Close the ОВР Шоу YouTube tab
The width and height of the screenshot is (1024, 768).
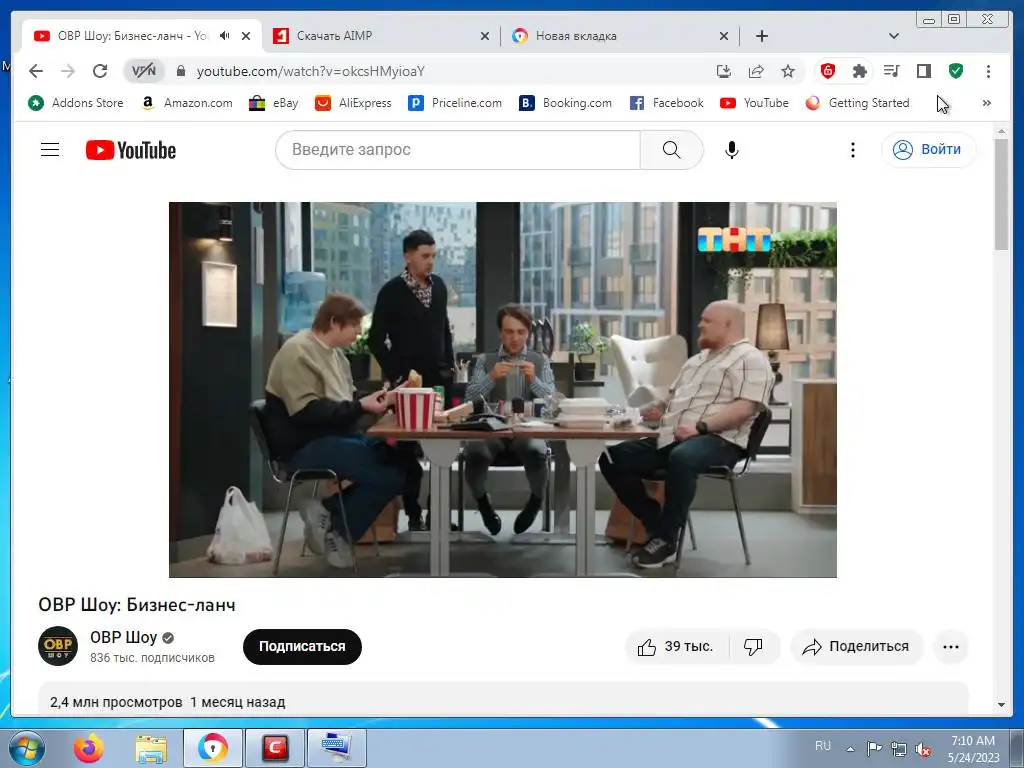coord(246,36)
